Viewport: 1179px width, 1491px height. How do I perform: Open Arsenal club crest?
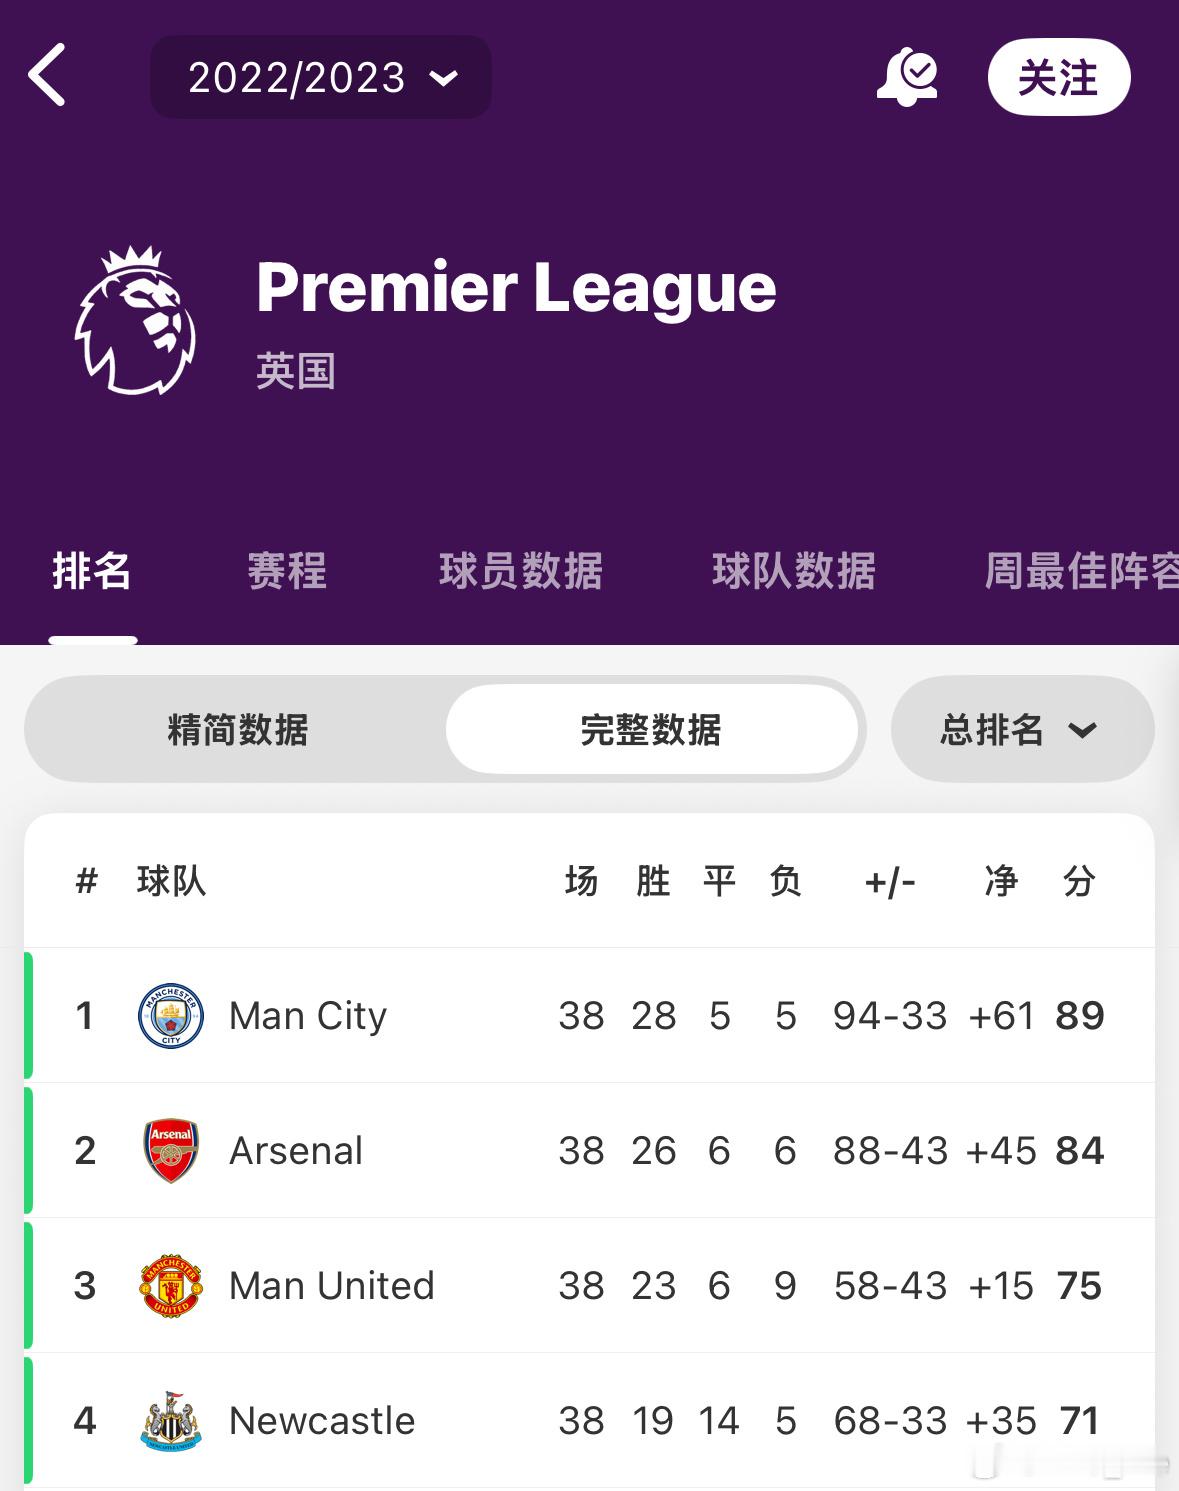pyautogui.click(x=171, y=1150)
